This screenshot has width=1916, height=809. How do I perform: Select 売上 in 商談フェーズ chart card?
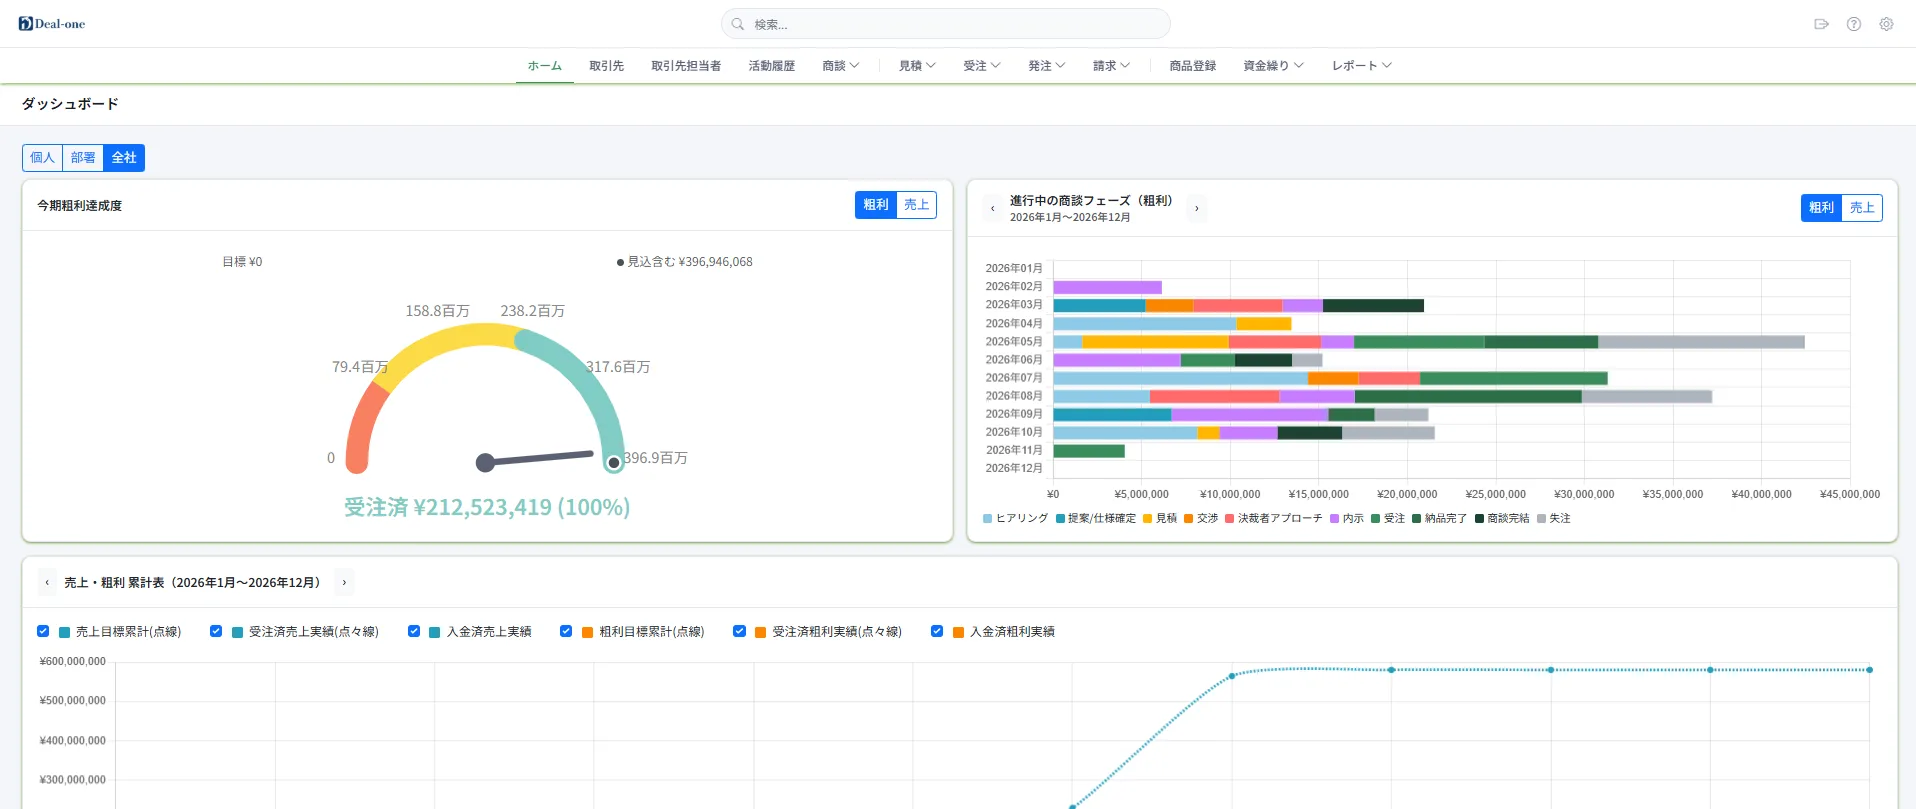tap(1862, 208)
